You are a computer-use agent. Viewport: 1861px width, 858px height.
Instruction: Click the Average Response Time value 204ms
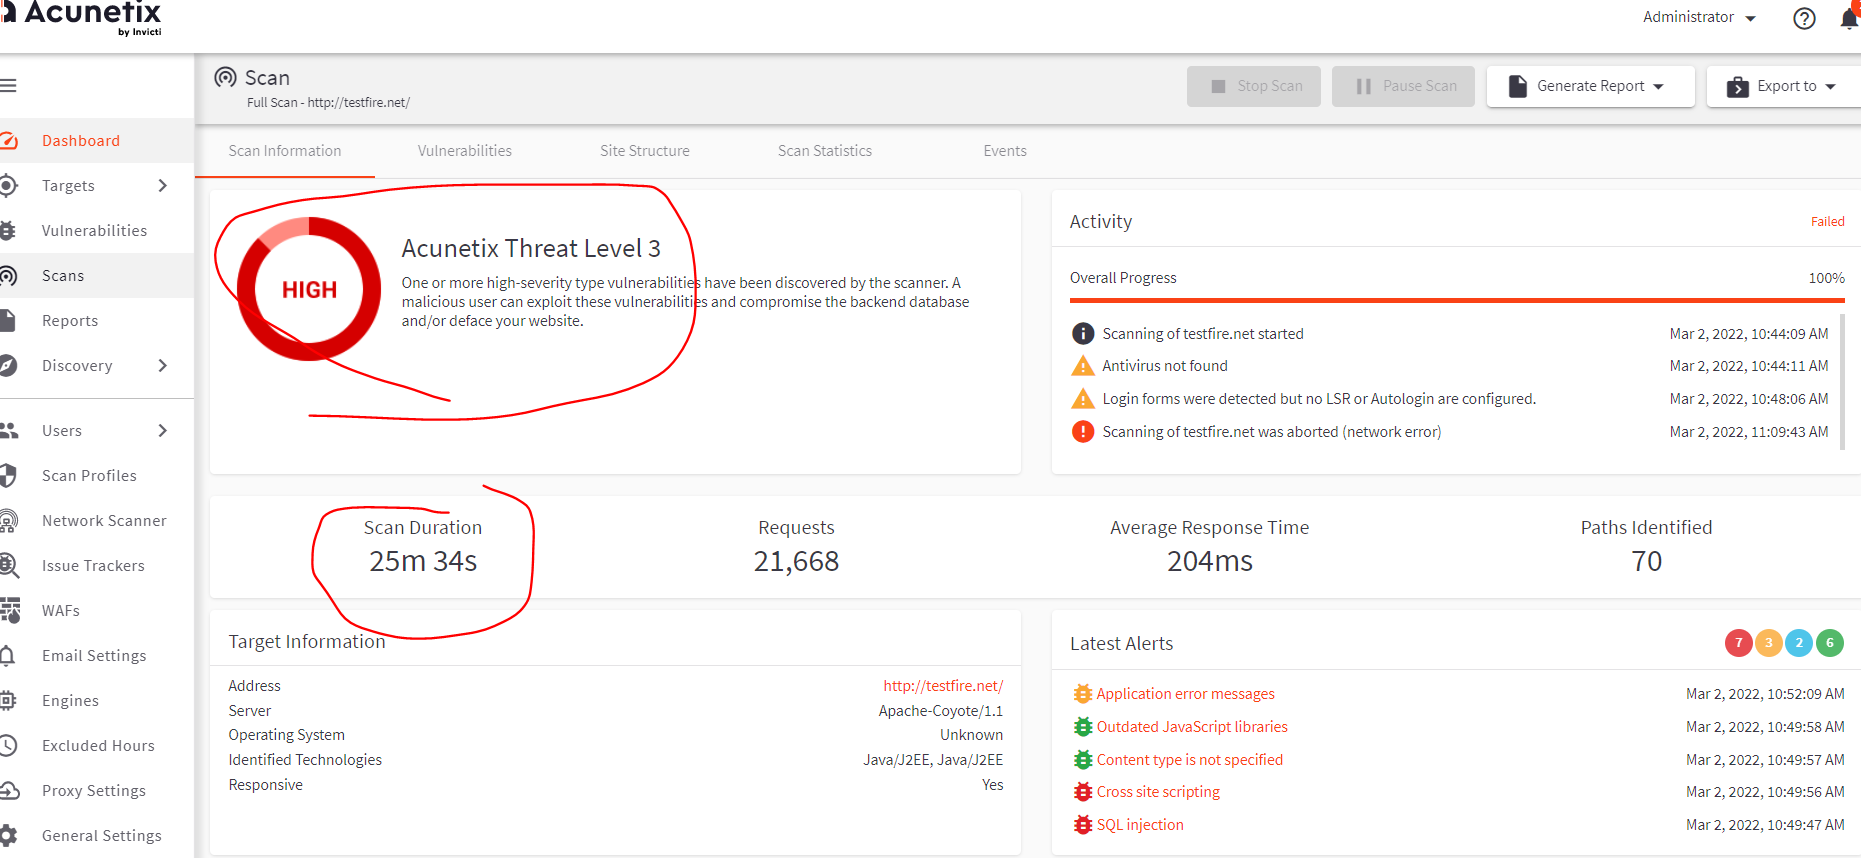pos(1210,562)
